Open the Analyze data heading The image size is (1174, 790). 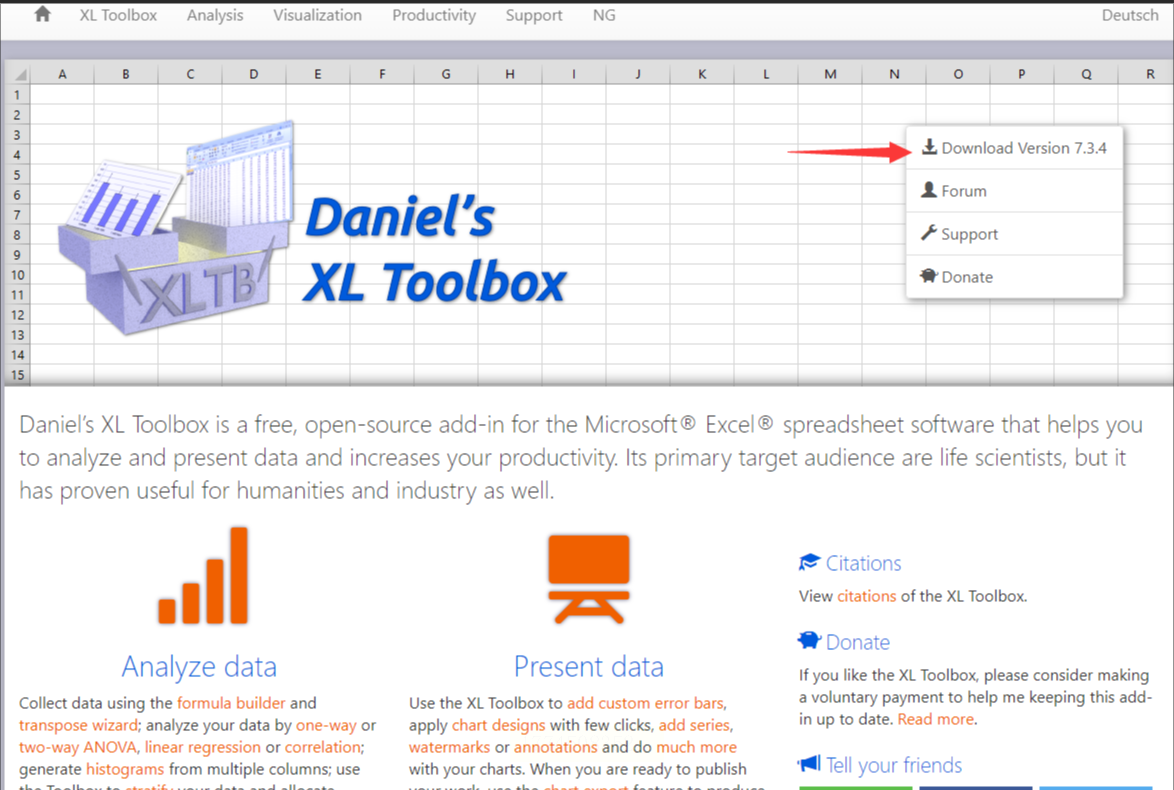(199, 666)
